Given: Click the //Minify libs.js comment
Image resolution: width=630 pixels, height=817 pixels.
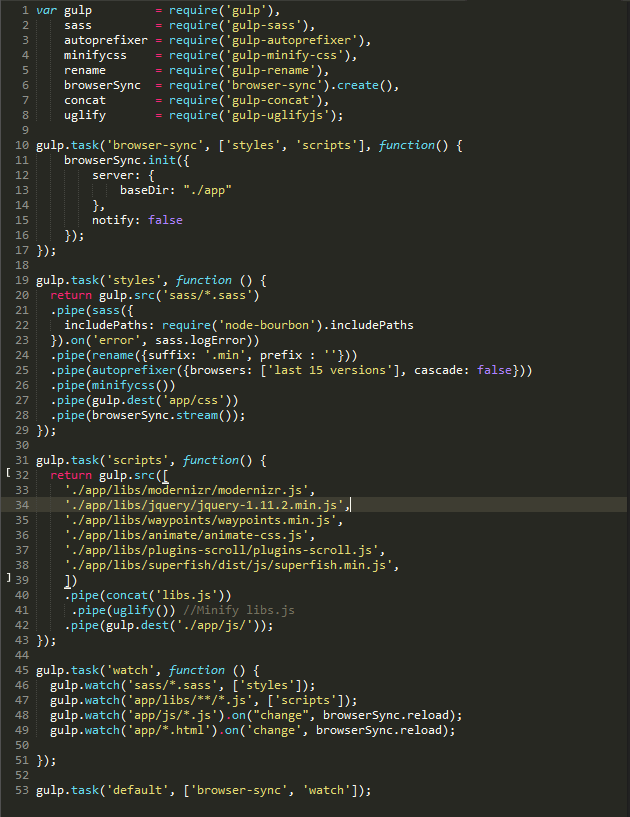Looking at the screenshot, I should coord(239,610).
